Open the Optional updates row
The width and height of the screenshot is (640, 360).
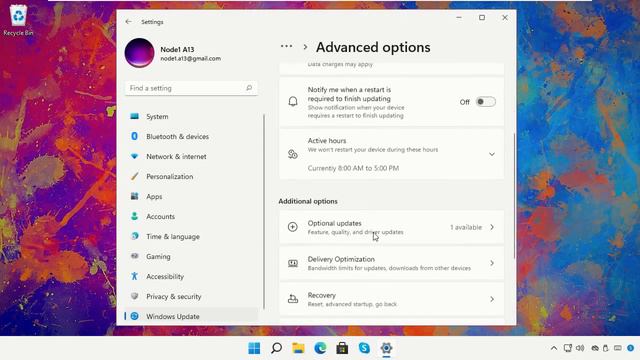click(391, 227)
